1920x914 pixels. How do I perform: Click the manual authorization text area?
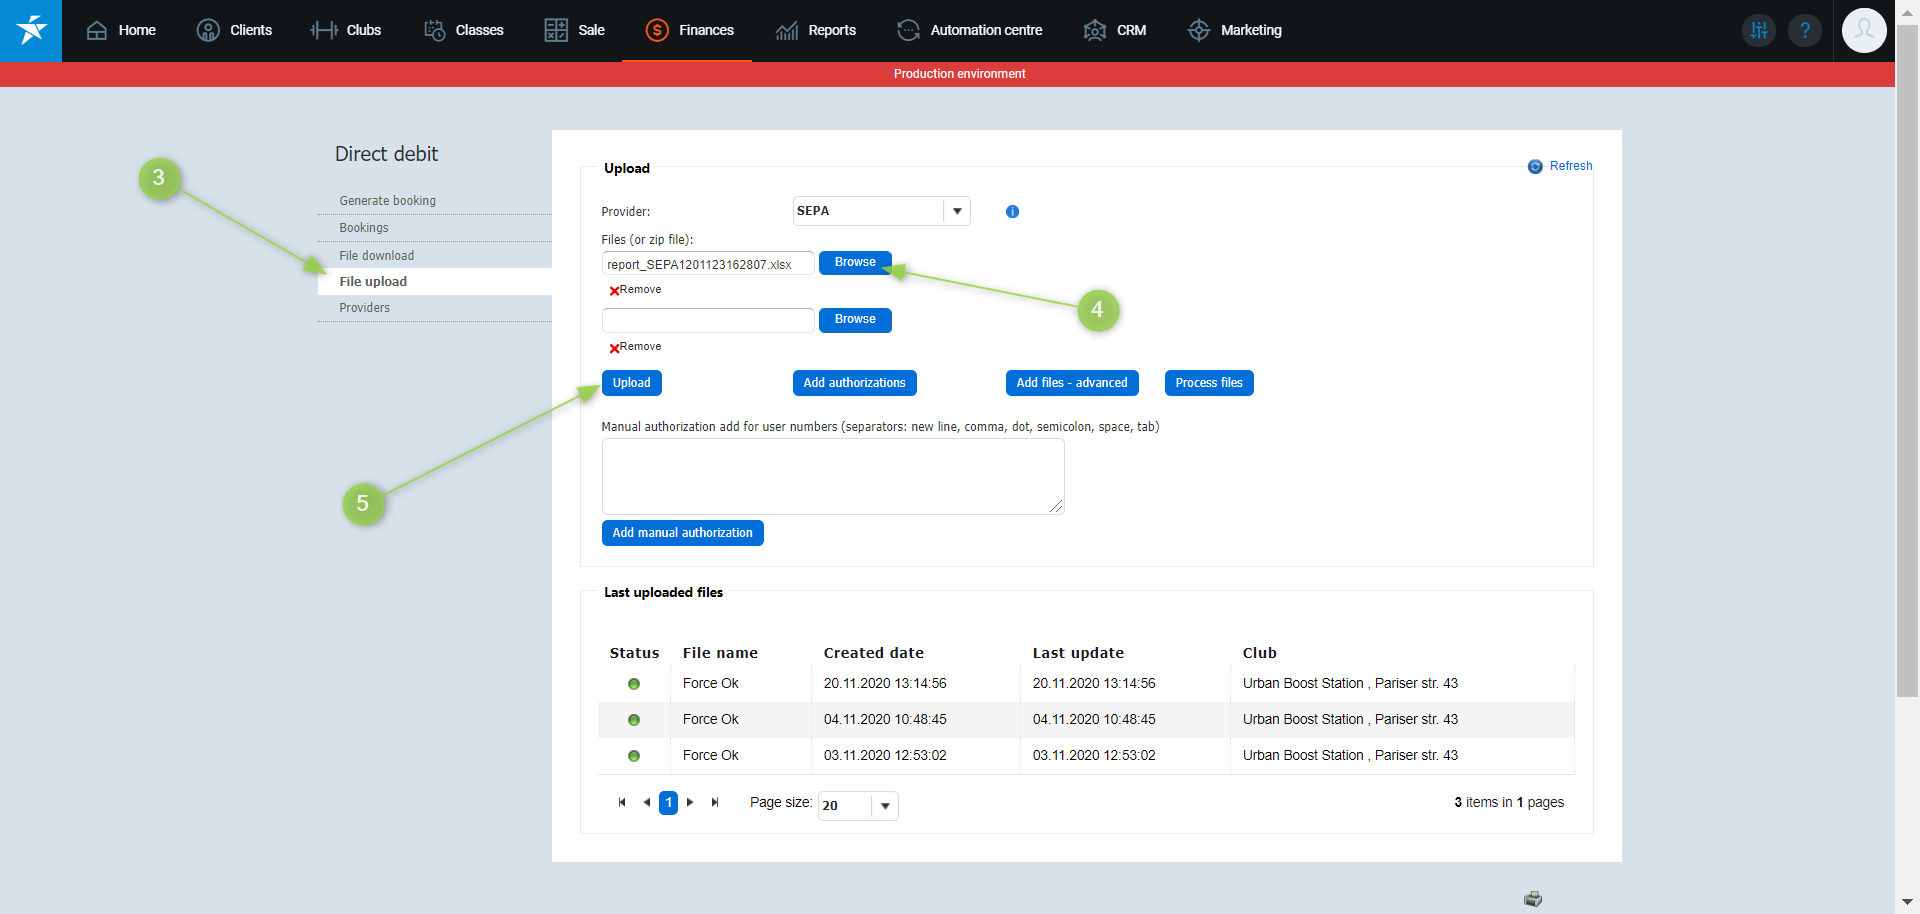point(832,476)
